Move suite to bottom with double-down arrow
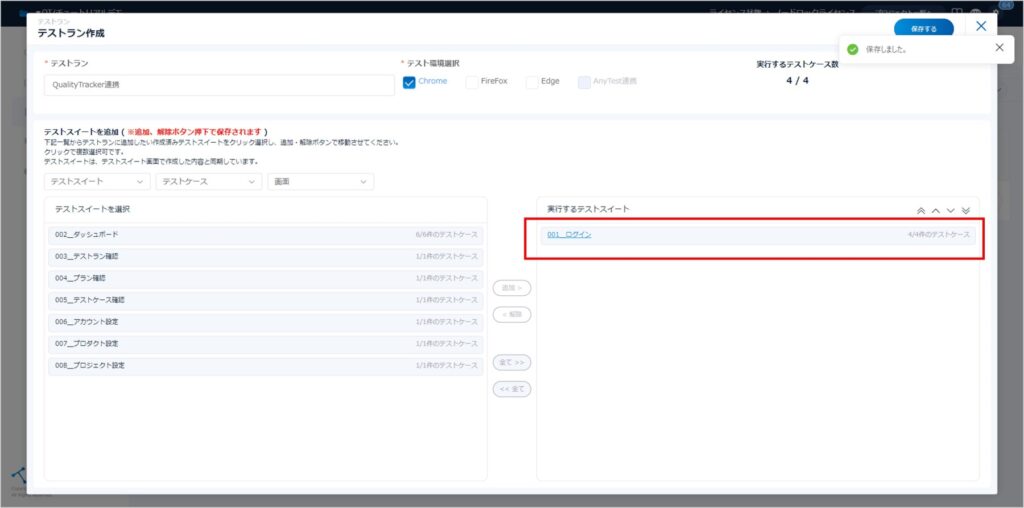Image resolution: width=1024 pixels, height=508 pixels. (965, 210)
